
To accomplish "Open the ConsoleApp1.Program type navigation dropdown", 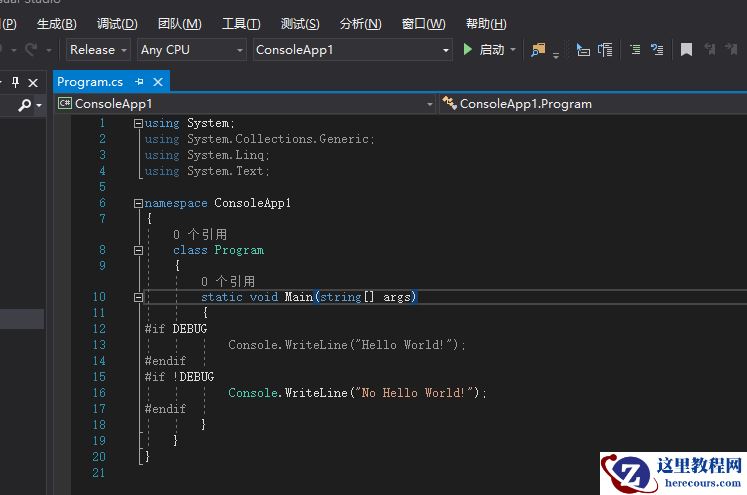I will click(x=590, y=103).
